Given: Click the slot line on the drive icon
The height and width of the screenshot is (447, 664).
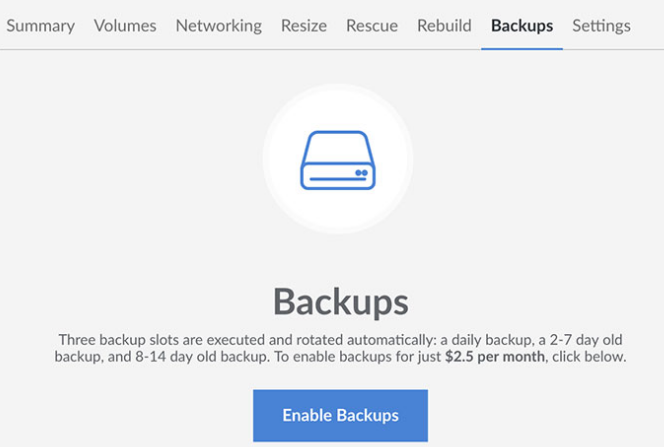Looking at the screenshot, I should pos(329,178).
